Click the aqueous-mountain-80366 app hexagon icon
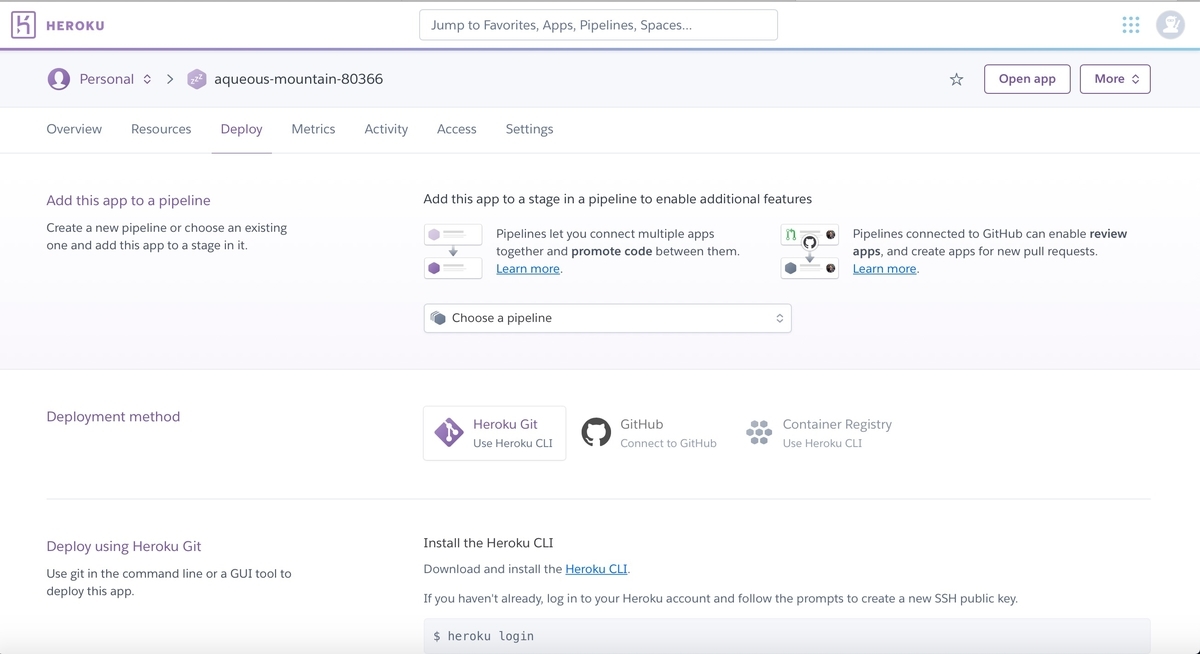 tap(197, 79)
